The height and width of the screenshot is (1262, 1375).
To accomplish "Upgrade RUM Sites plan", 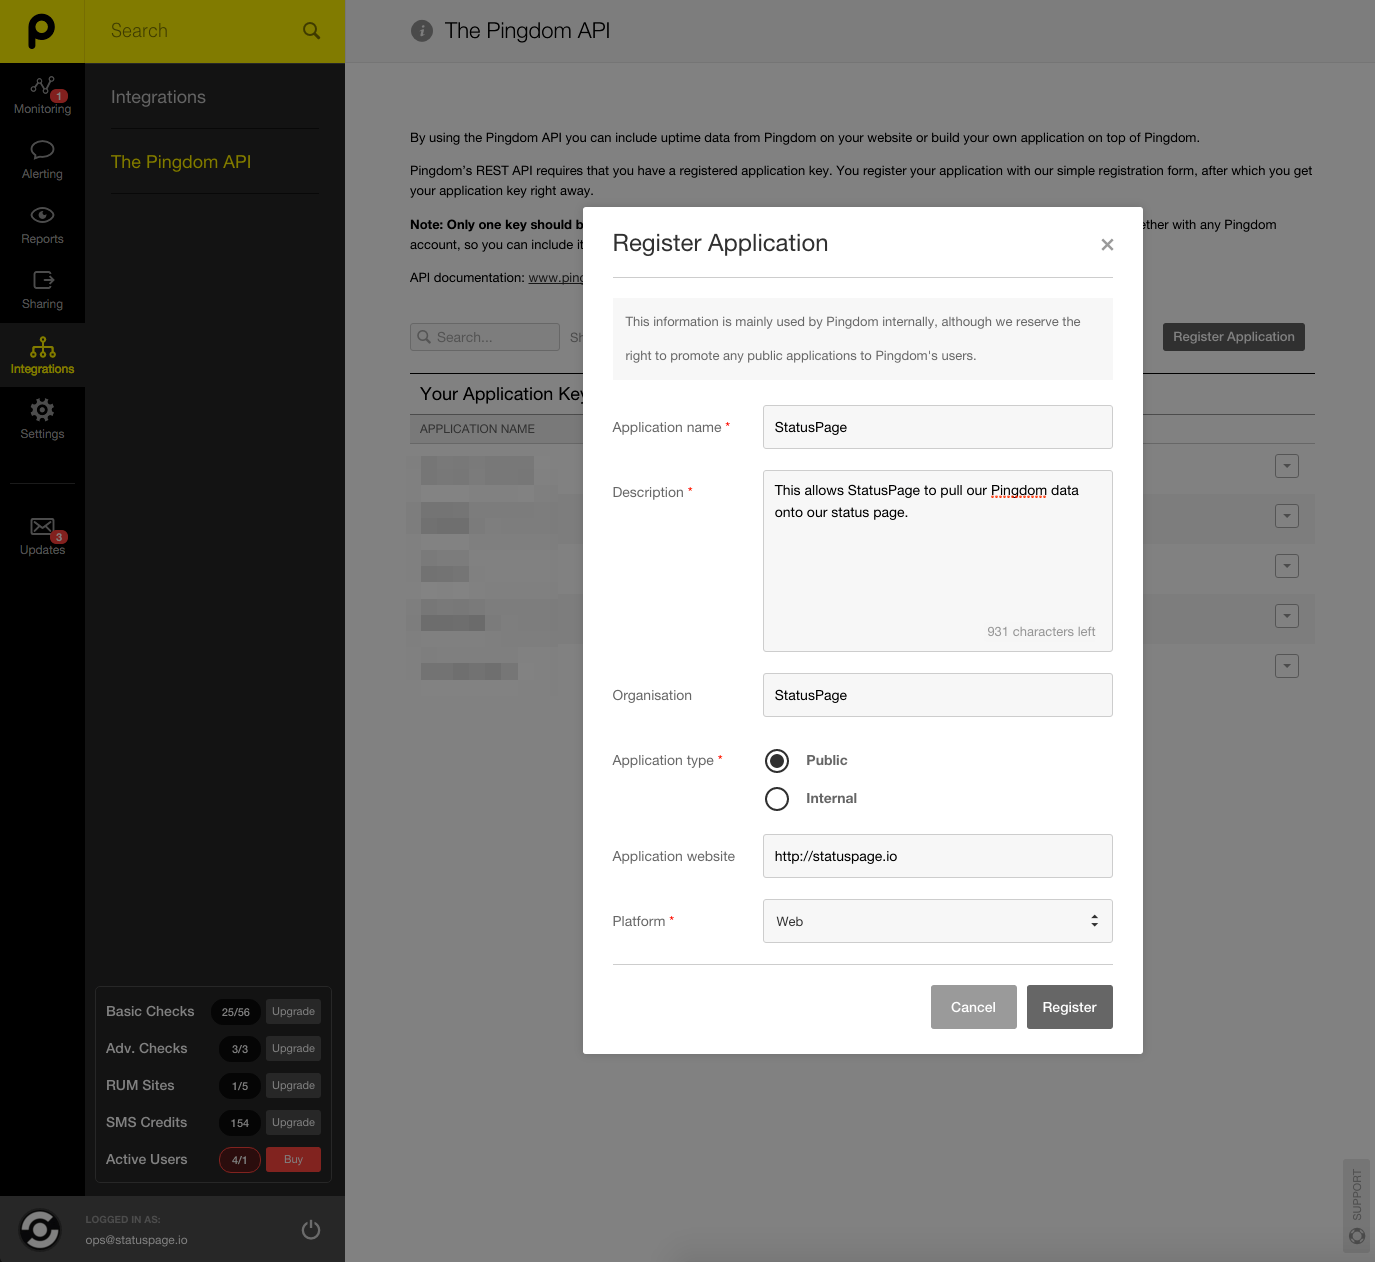I will coord(293,1086).
